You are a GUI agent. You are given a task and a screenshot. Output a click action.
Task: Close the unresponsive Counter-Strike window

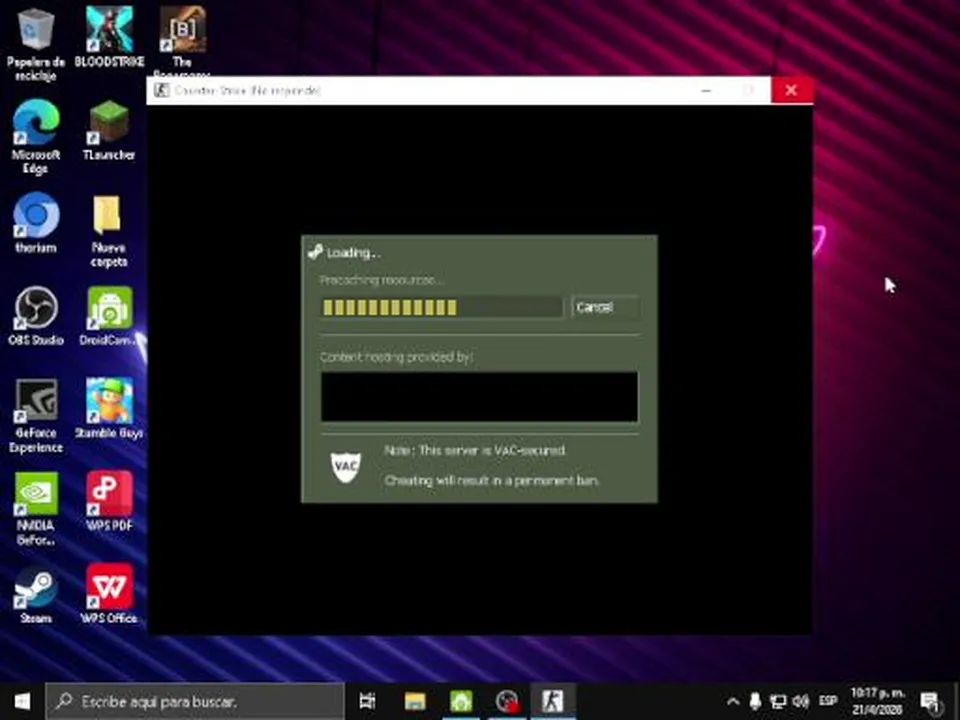coord(792,91)
